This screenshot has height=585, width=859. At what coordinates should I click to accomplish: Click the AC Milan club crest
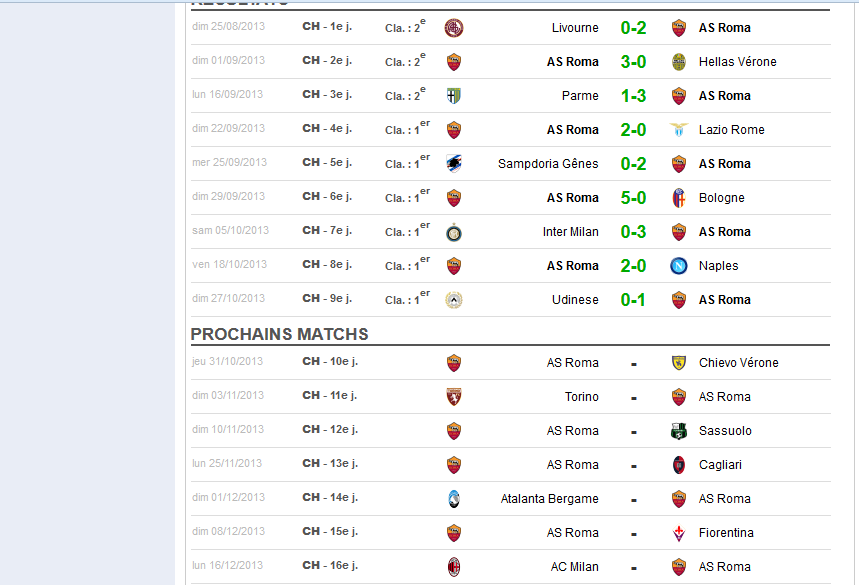[x=454, y=567]
